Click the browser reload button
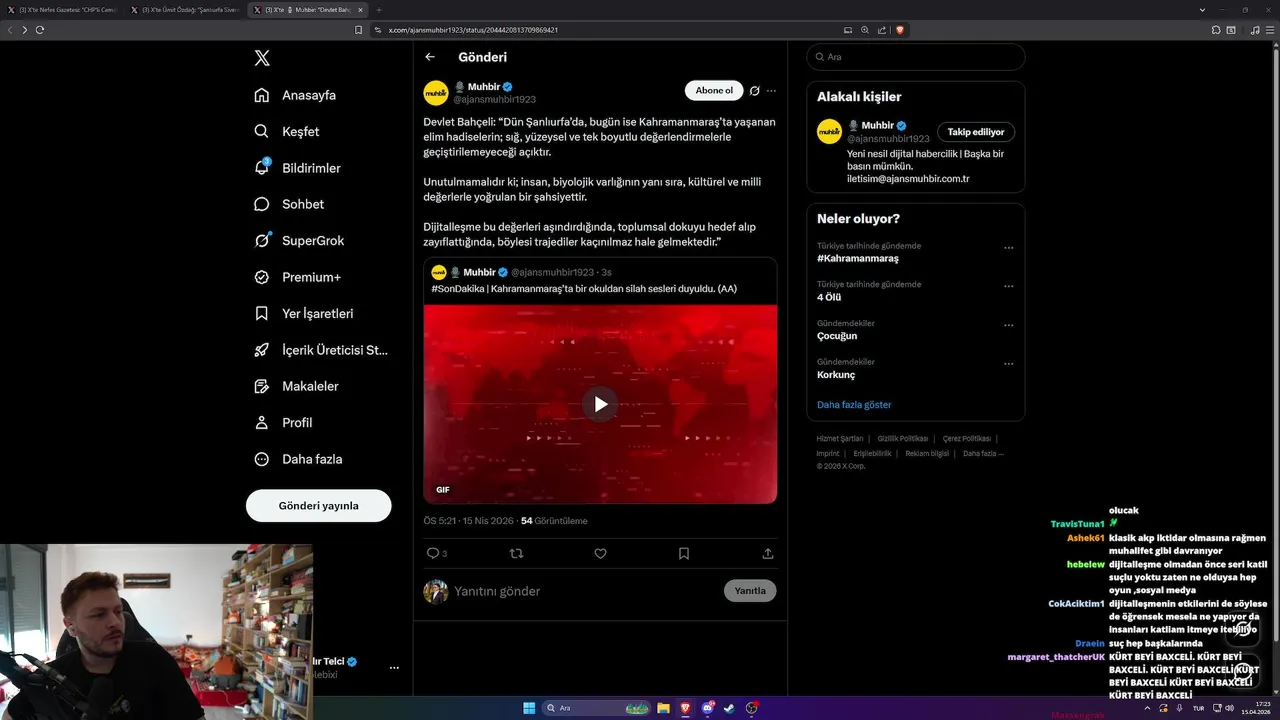The height and width of the screenshot is (720, 1280). [x=40, y=30]
